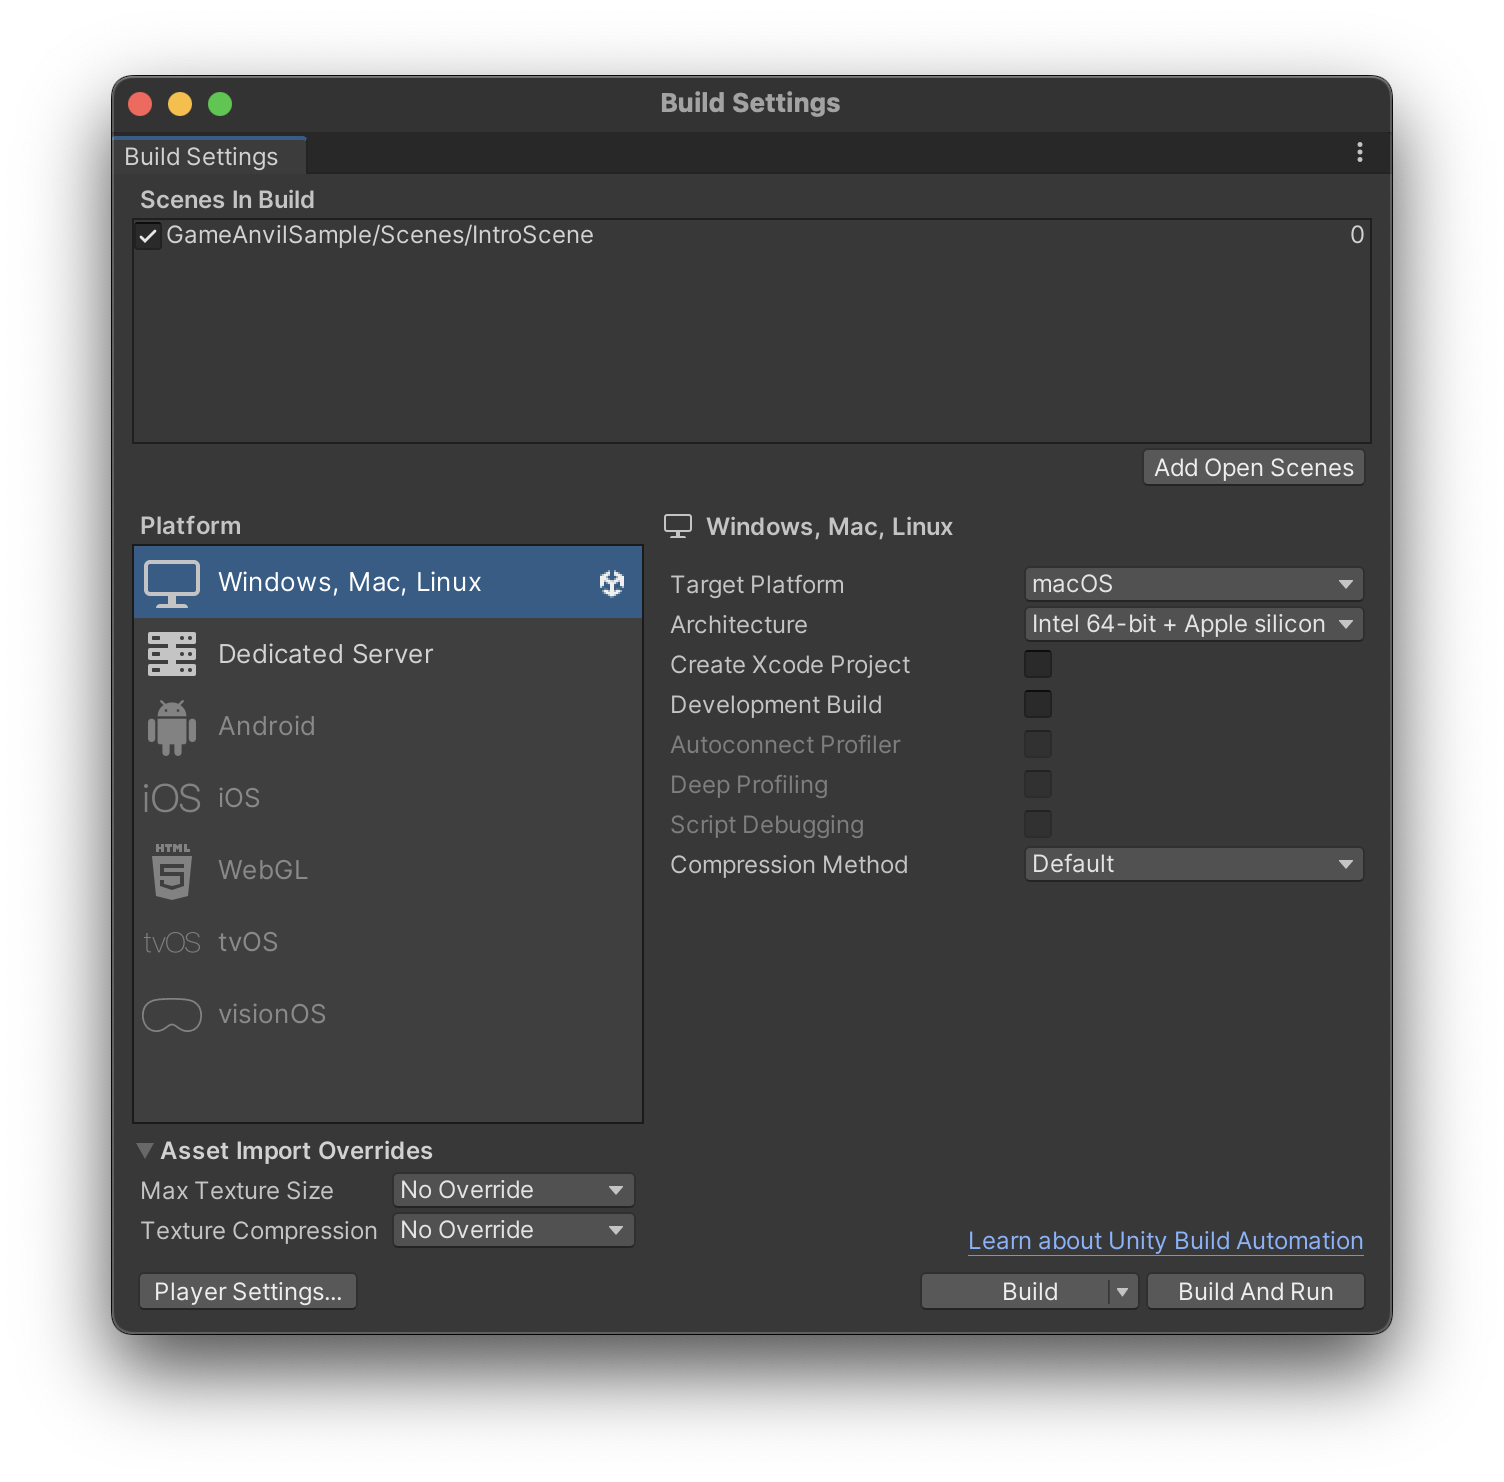The width and height of the screenshot is (1504, 1482).
Task: Click the iOS platform icon
Action: (171, 798)
